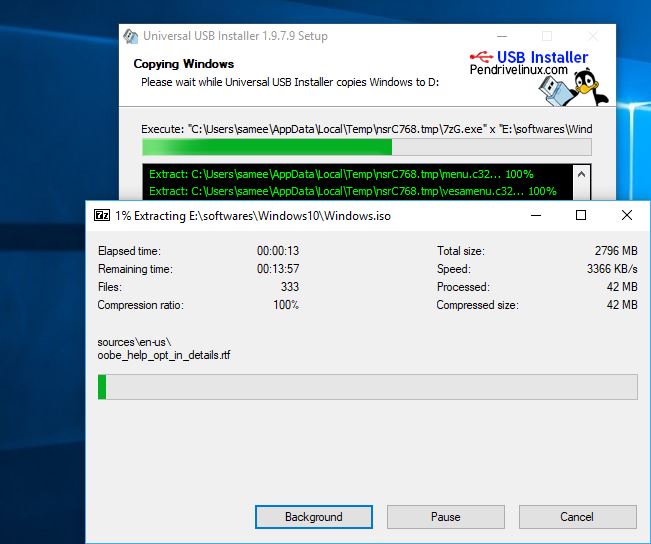Image resolution: width=651 pixels, height=544 pixels.
Task: Click the Files count 333
Action: click(290, 287)
